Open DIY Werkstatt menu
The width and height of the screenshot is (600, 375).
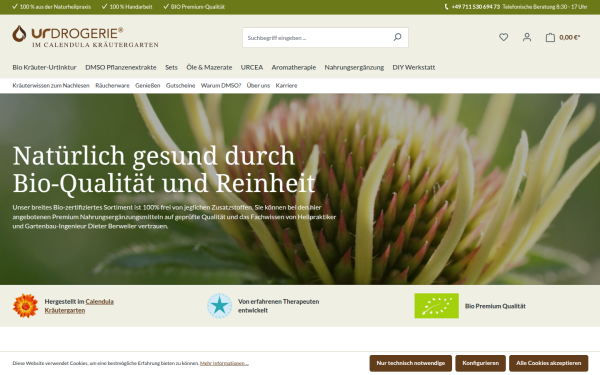coord(414,67)
